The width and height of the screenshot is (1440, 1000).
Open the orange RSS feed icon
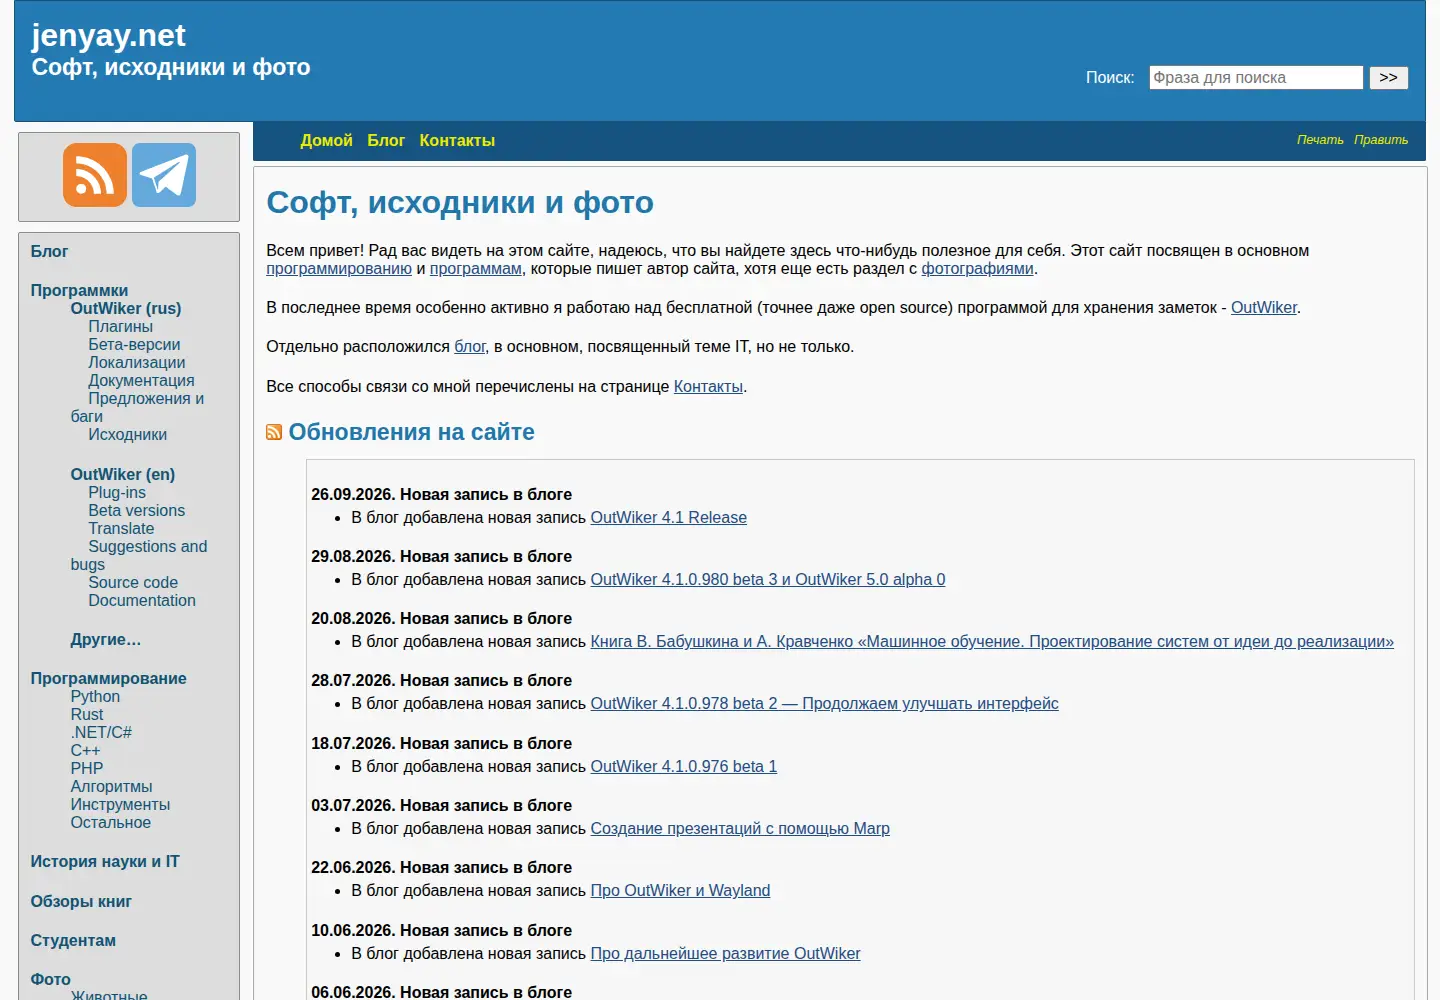click(x=95, y=175)
